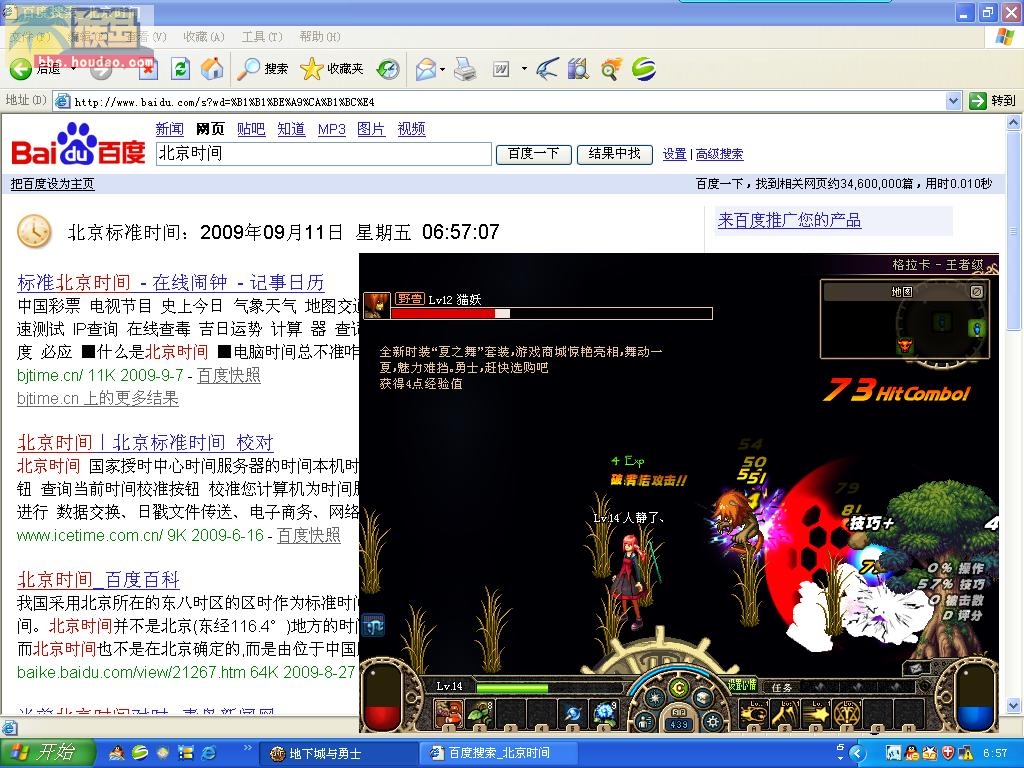Switch to 百度搜索_北京时间 taskbar window

pyautogui.click(x=499, y=754)
